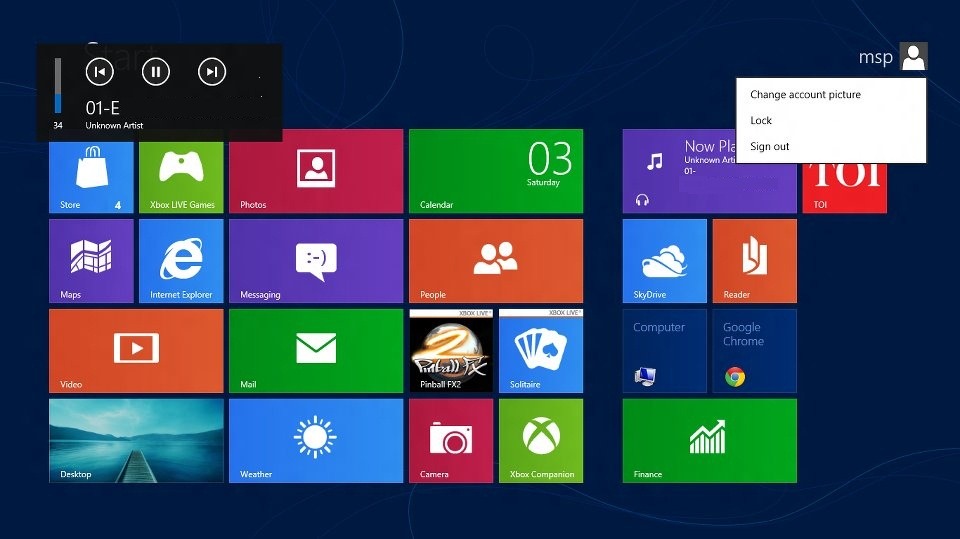Screen dimensions: 960x539
Task: Open the Finance tile
Action: pyautogui.click(x=710, y=441)
